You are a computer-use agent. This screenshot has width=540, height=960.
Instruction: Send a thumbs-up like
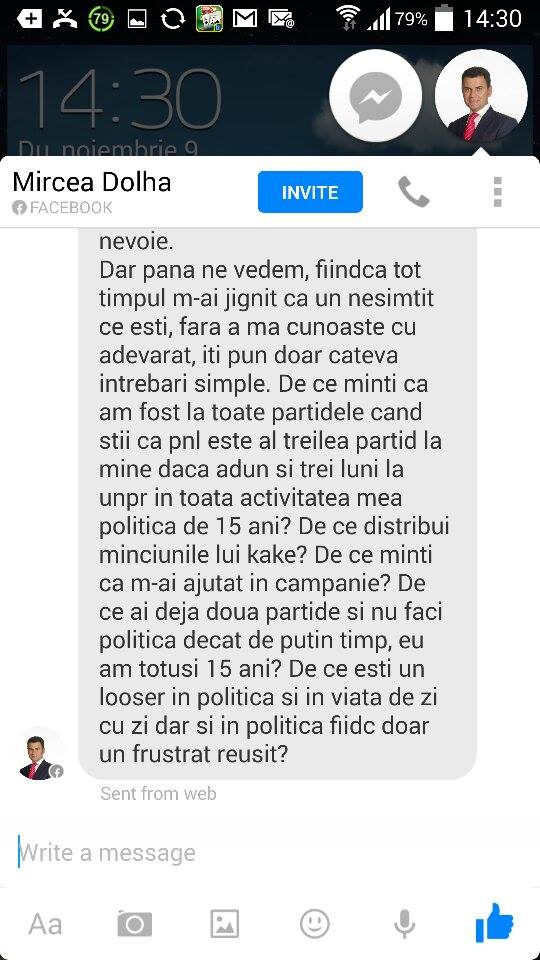click(494, 923)
